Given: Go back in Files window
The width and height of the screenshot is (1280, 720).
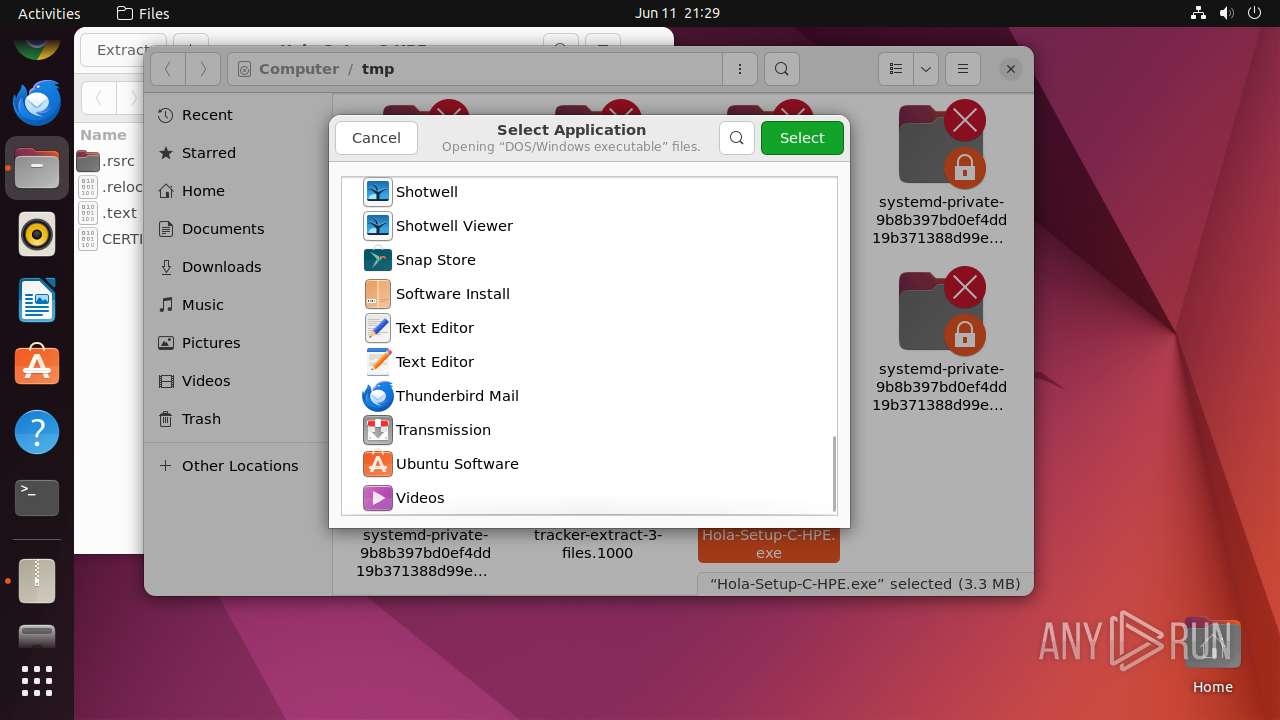Looking at the screenshot, I should (168, 69).
